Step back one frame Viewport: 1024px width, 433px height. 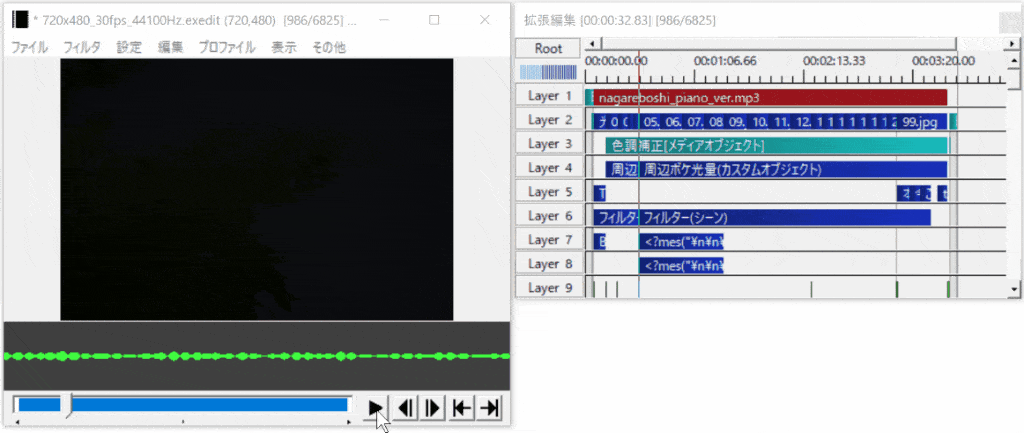tap(406, 407)
